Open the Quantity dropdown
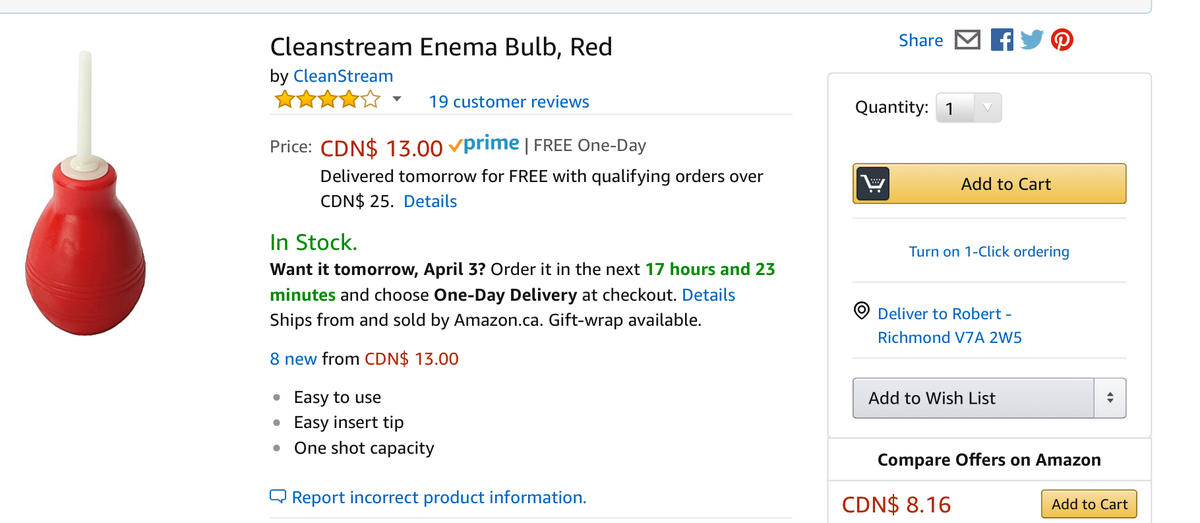The width and height of the screenshot is (1200, 523). [x=967, y=108]
